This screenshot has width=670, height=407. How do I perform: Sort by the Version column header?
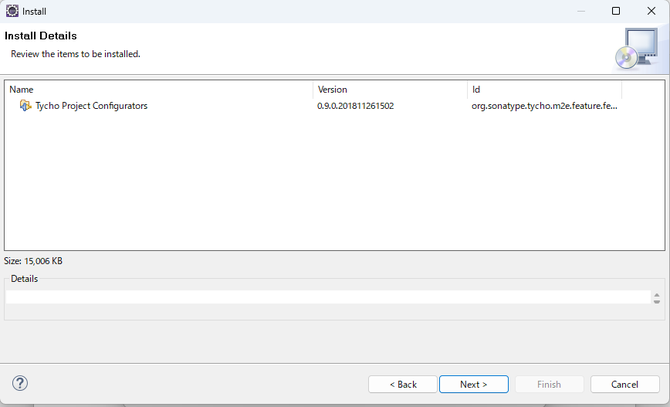pos(390,89)
